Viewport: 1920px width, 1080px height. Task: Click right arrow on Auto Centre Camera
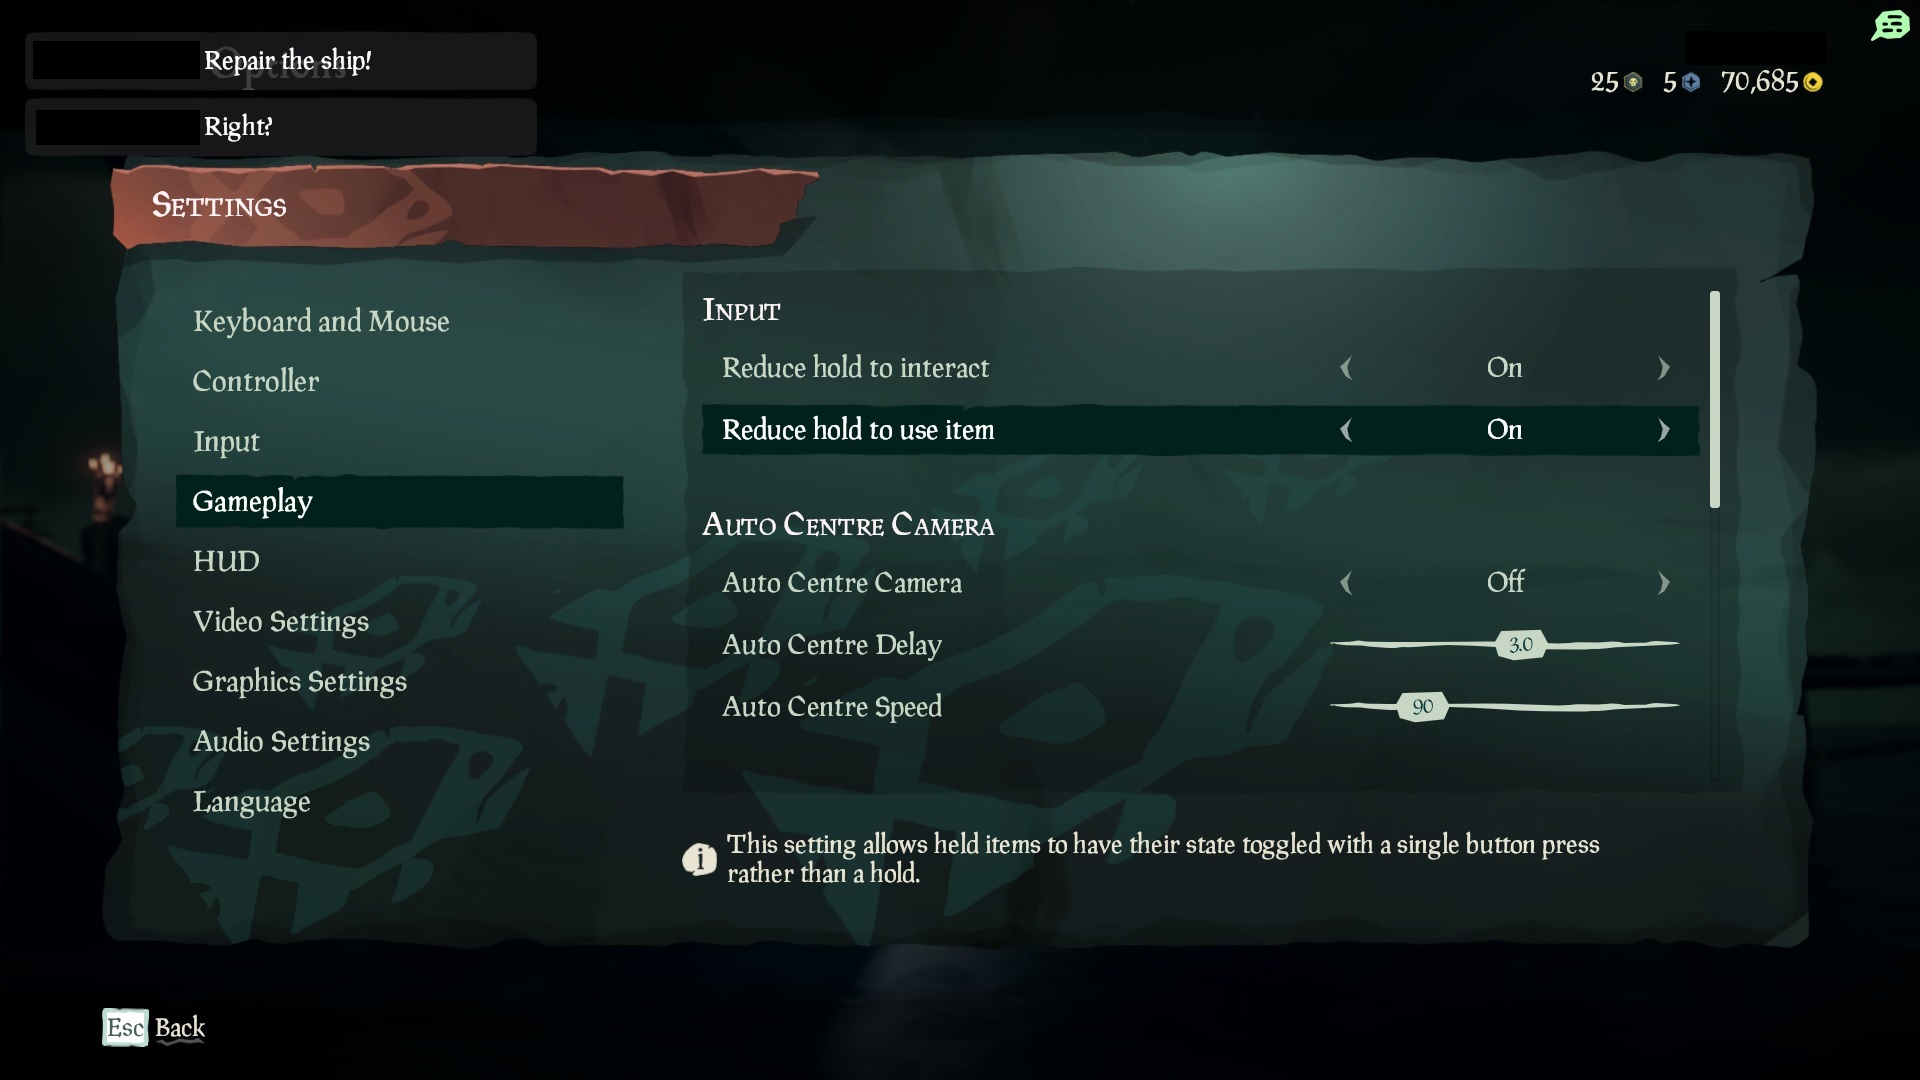1664,582
